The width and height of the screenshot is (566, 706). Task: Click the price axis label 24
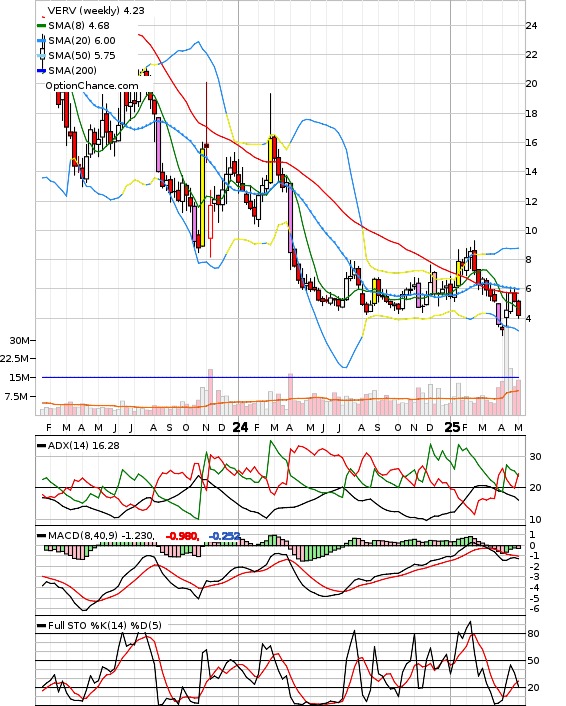point(531,26)
